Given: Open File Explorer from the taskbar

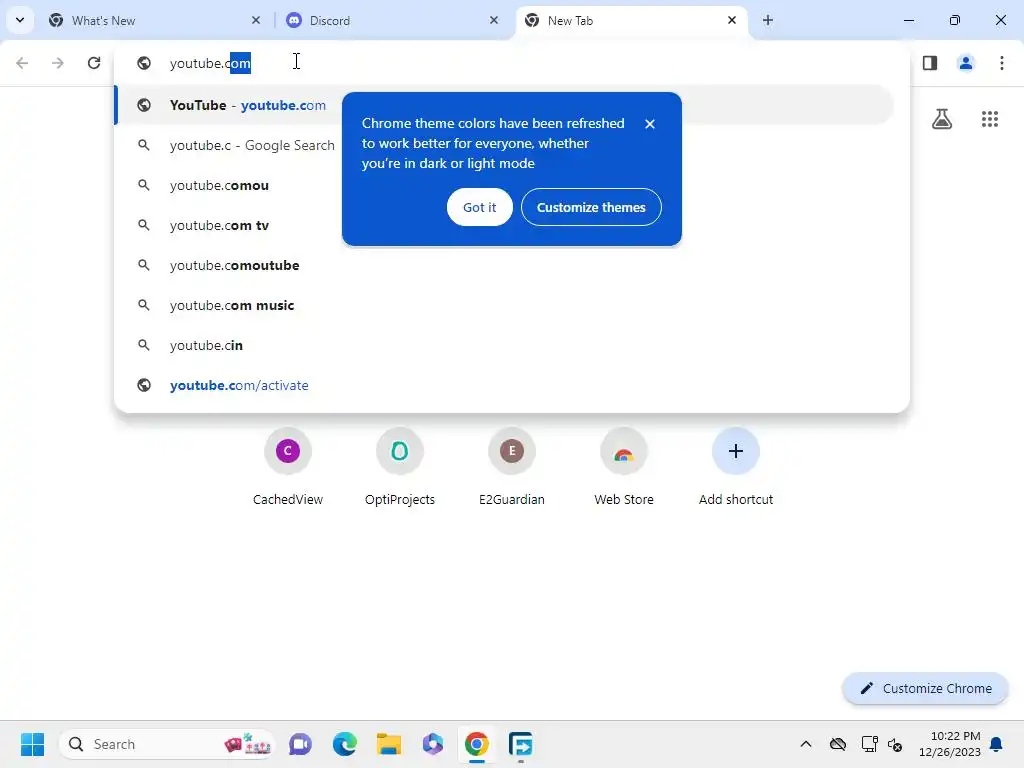Looking at the screenshot, I should [389, 744].
